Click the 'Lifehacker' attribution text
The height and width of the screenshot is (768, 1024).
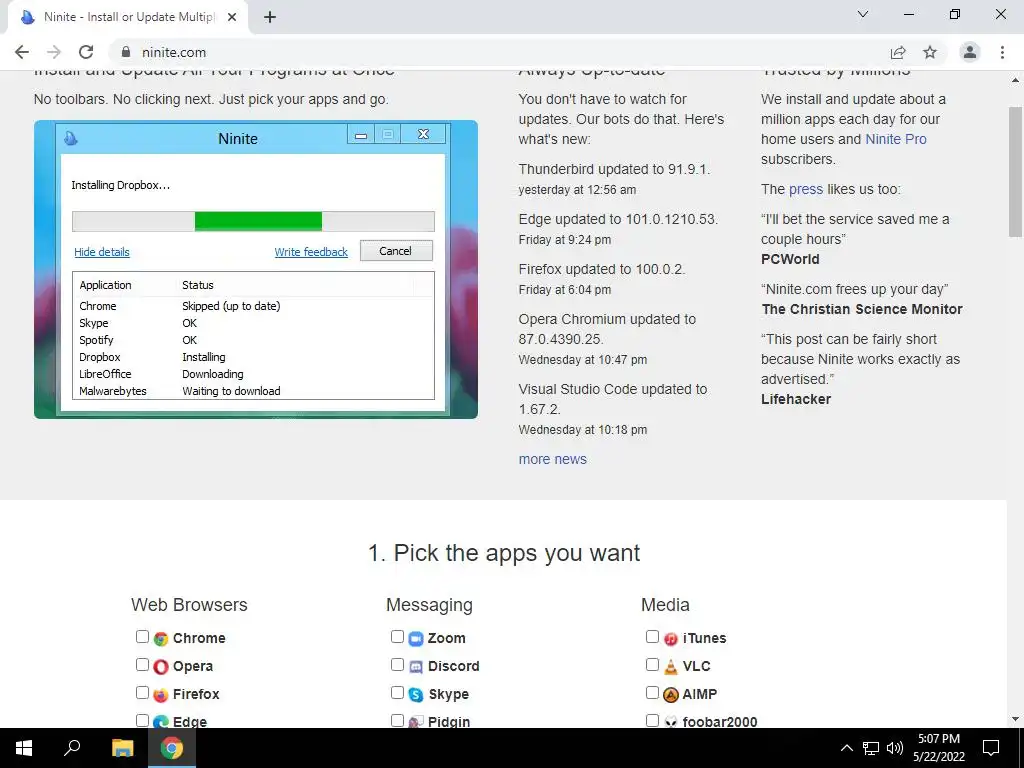pyautogui.click(x=796, y=399)
